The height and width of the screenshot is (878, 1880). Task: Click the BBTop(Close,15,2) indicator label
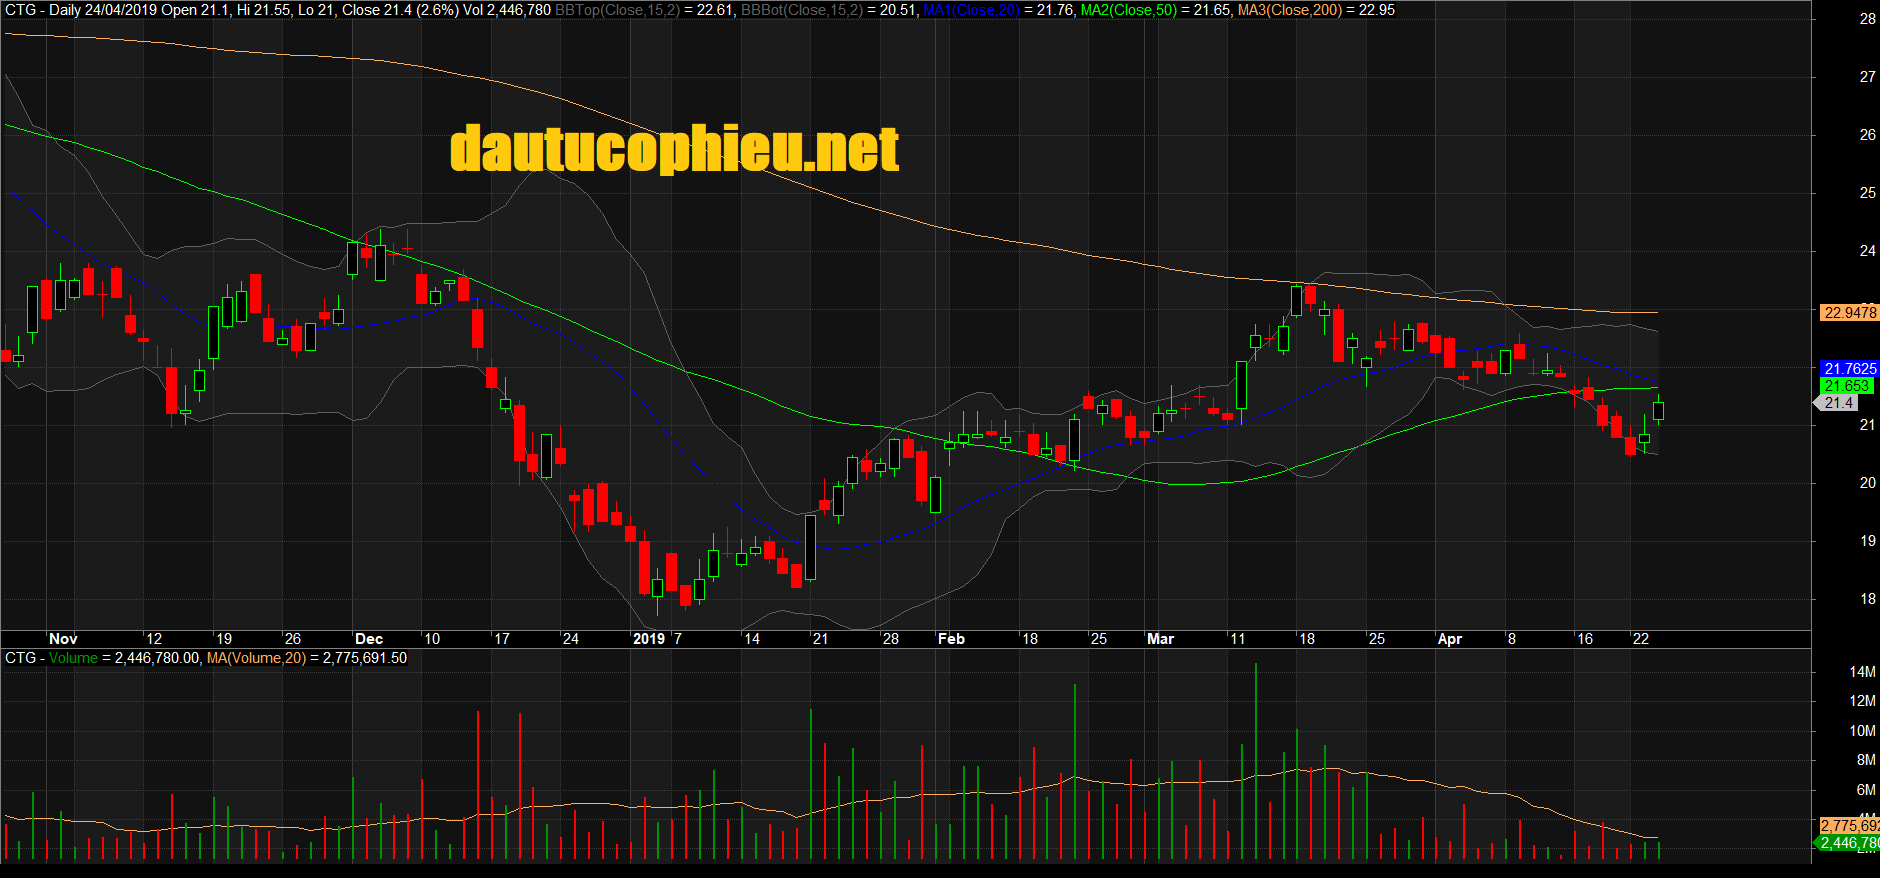[617, 10]
